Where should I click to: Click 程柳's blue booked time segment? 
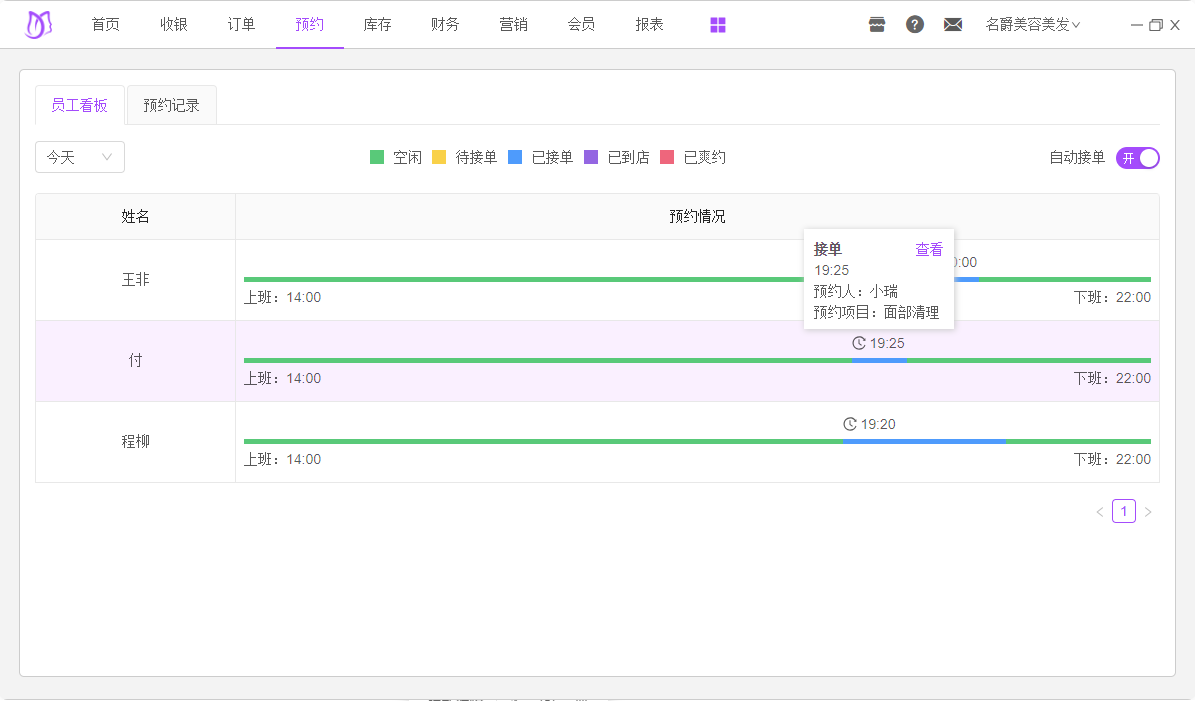click(x=924, y=441)
